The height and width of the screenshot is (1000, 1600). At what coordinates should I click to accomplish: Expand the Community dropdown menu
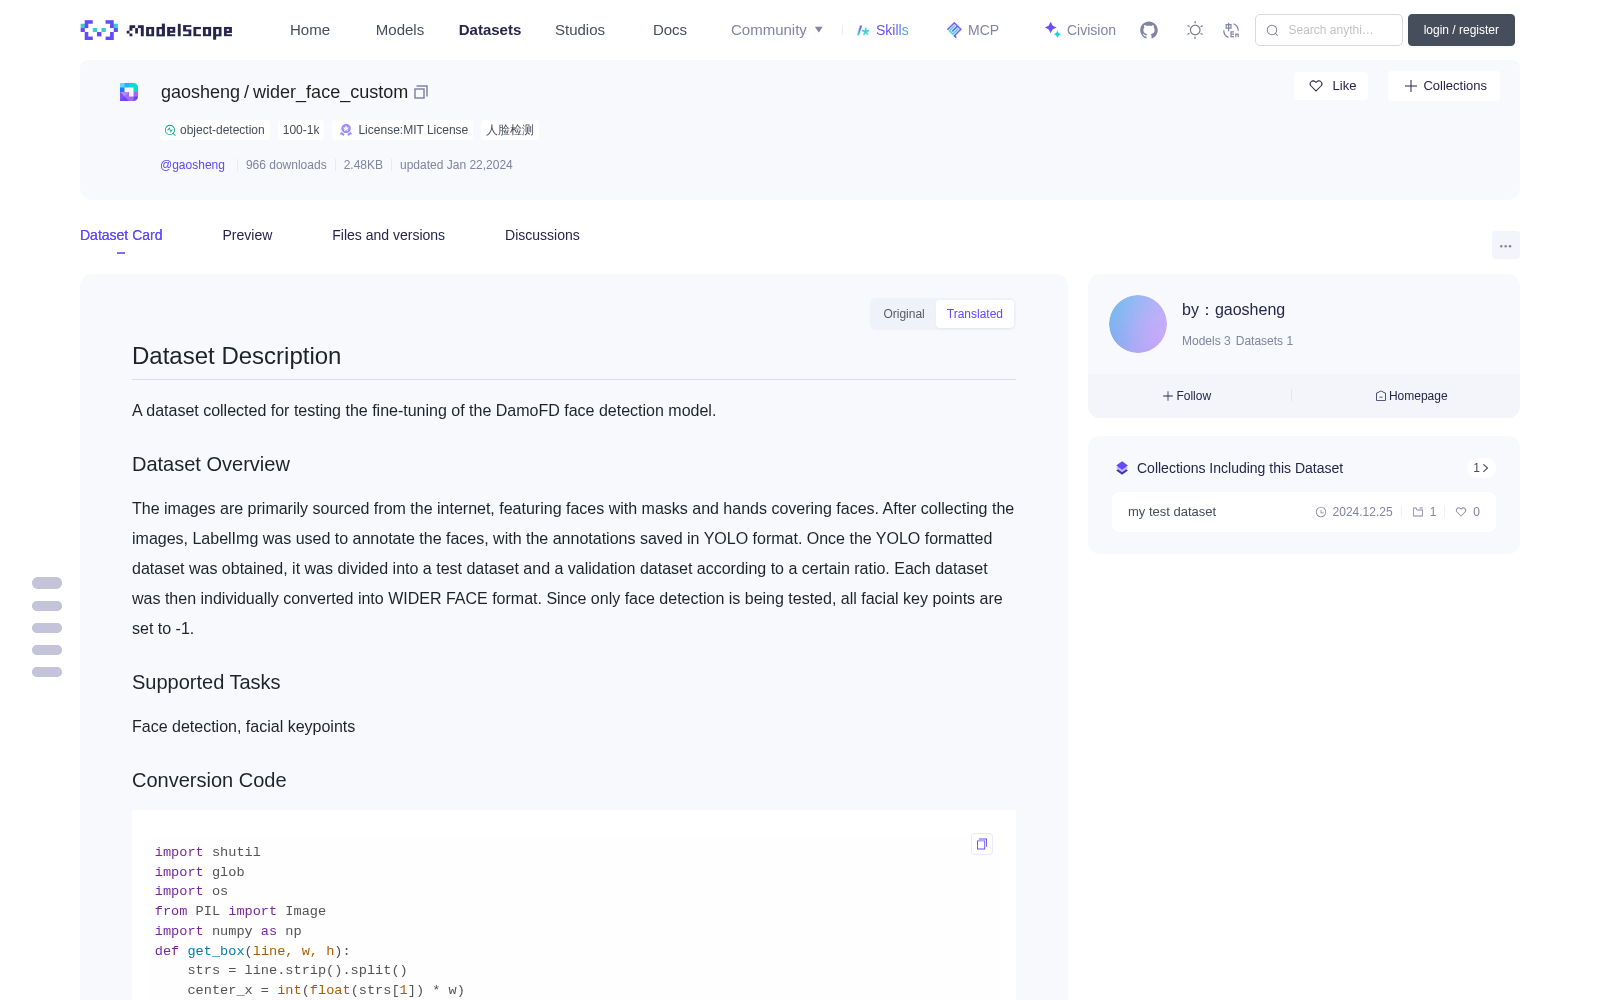777,30
